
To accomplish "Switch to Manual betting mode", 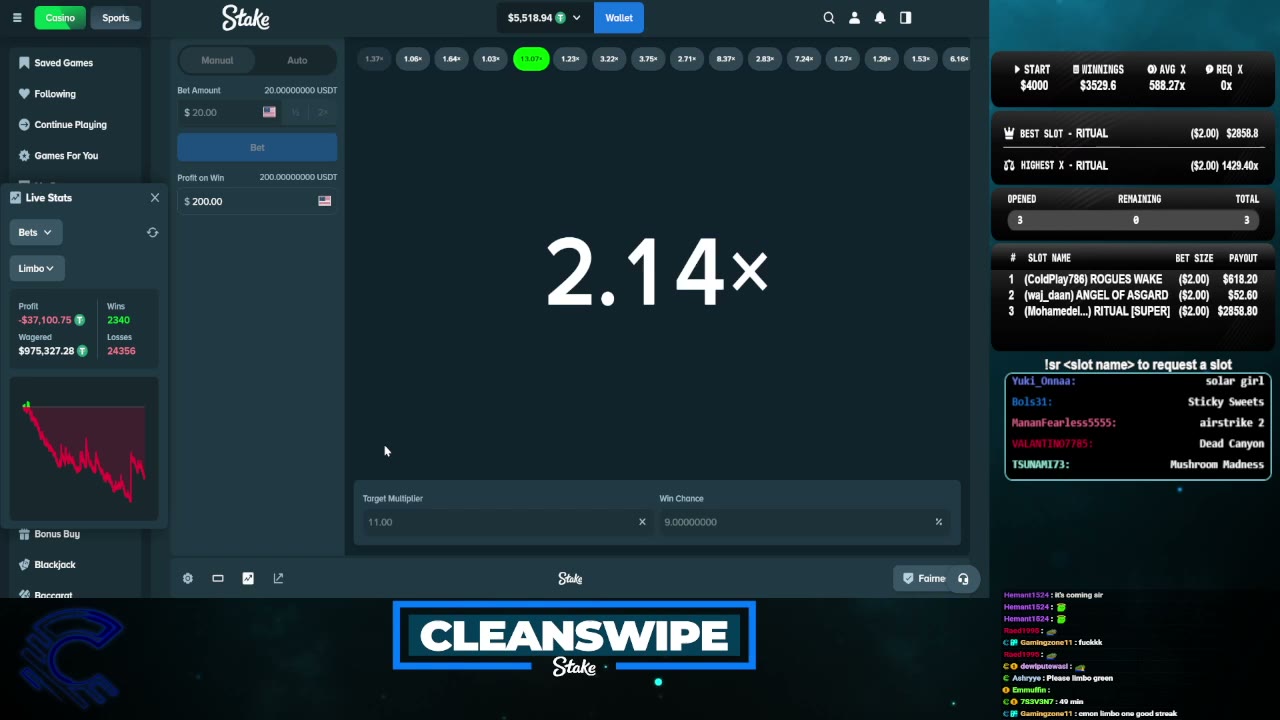I will (217, 60).
